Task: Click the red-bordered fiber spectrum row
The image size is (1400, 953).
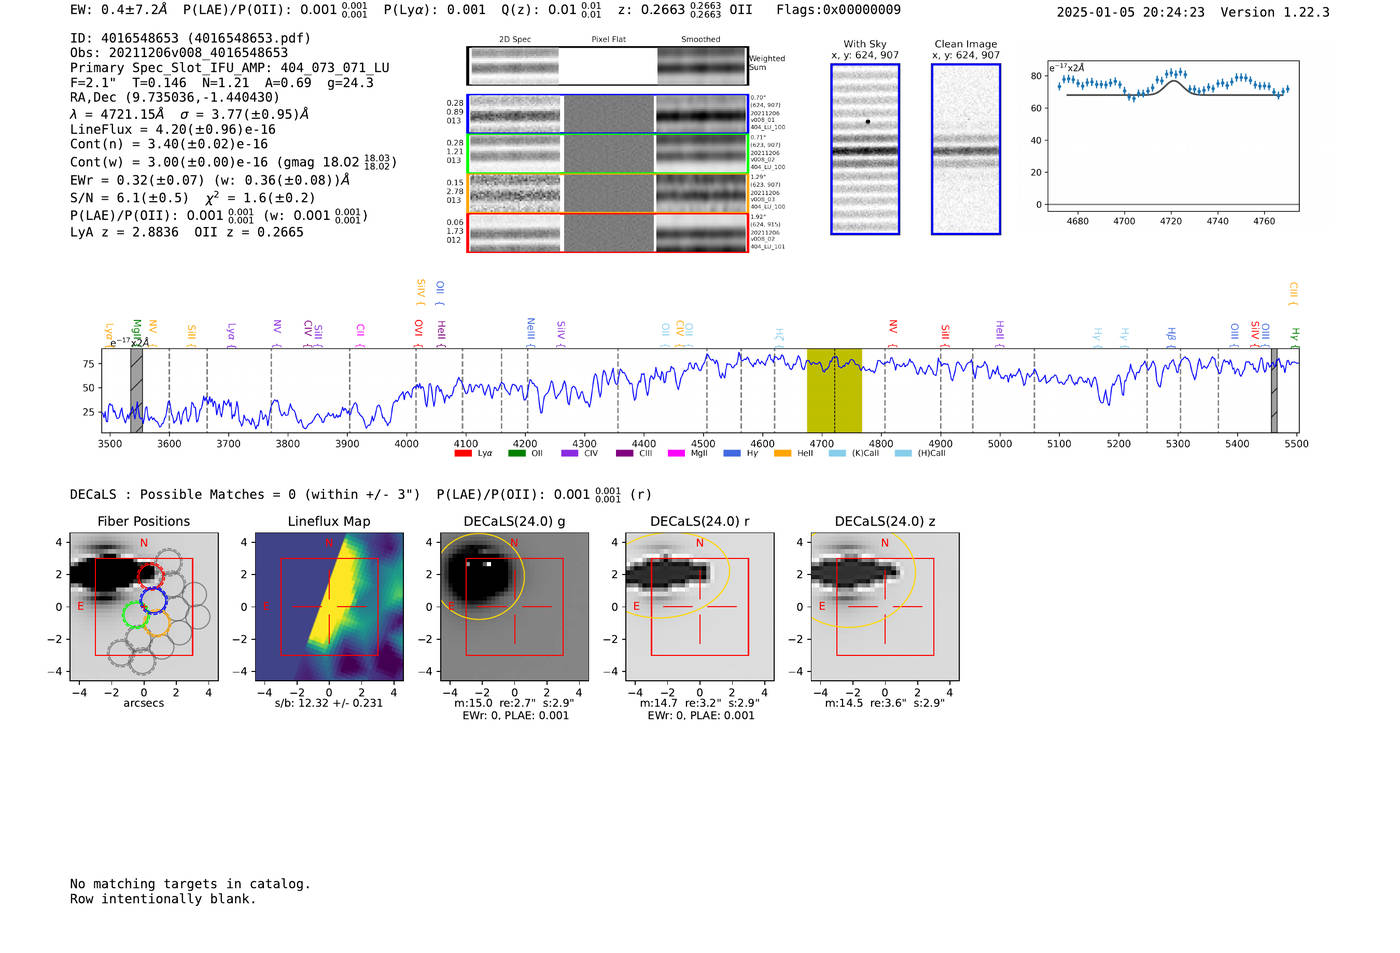Action: point(607,232)
